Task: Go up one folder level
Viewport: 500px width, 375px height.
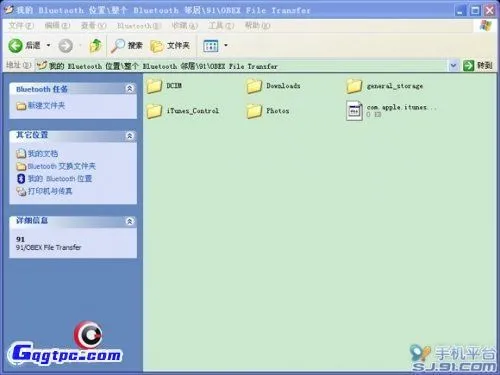Action: 95,46
